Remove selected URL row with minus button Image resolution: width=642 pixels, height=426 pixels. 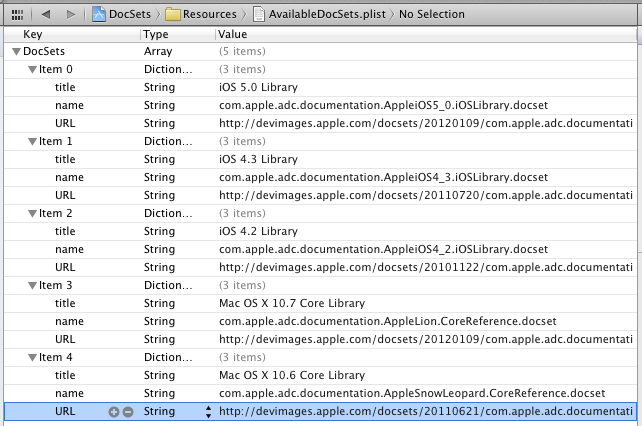128,411
